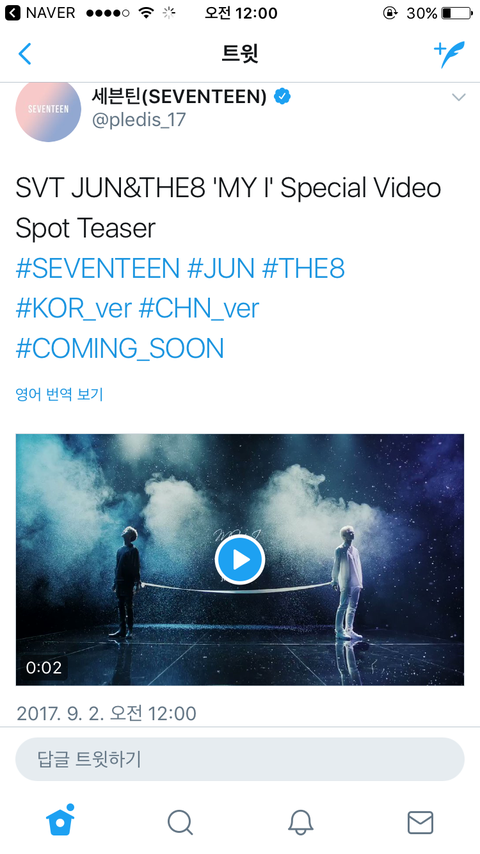Expand the tweet options chevron

tap(459, 97)
